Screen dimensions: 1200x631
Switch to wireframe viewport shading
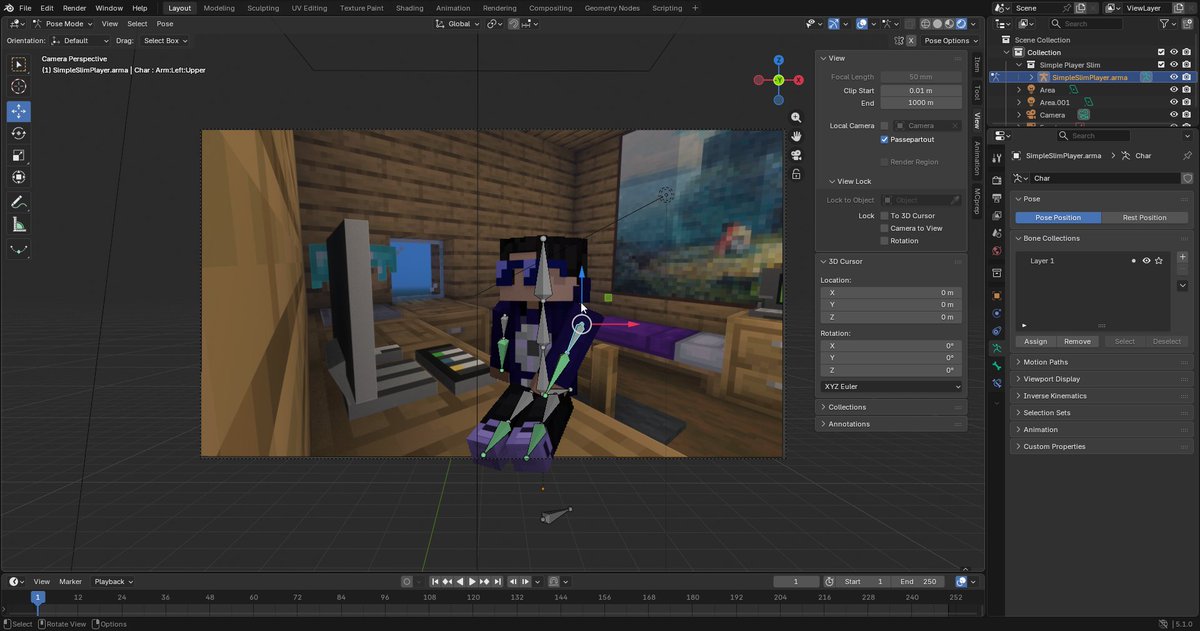tap(924, 23)
